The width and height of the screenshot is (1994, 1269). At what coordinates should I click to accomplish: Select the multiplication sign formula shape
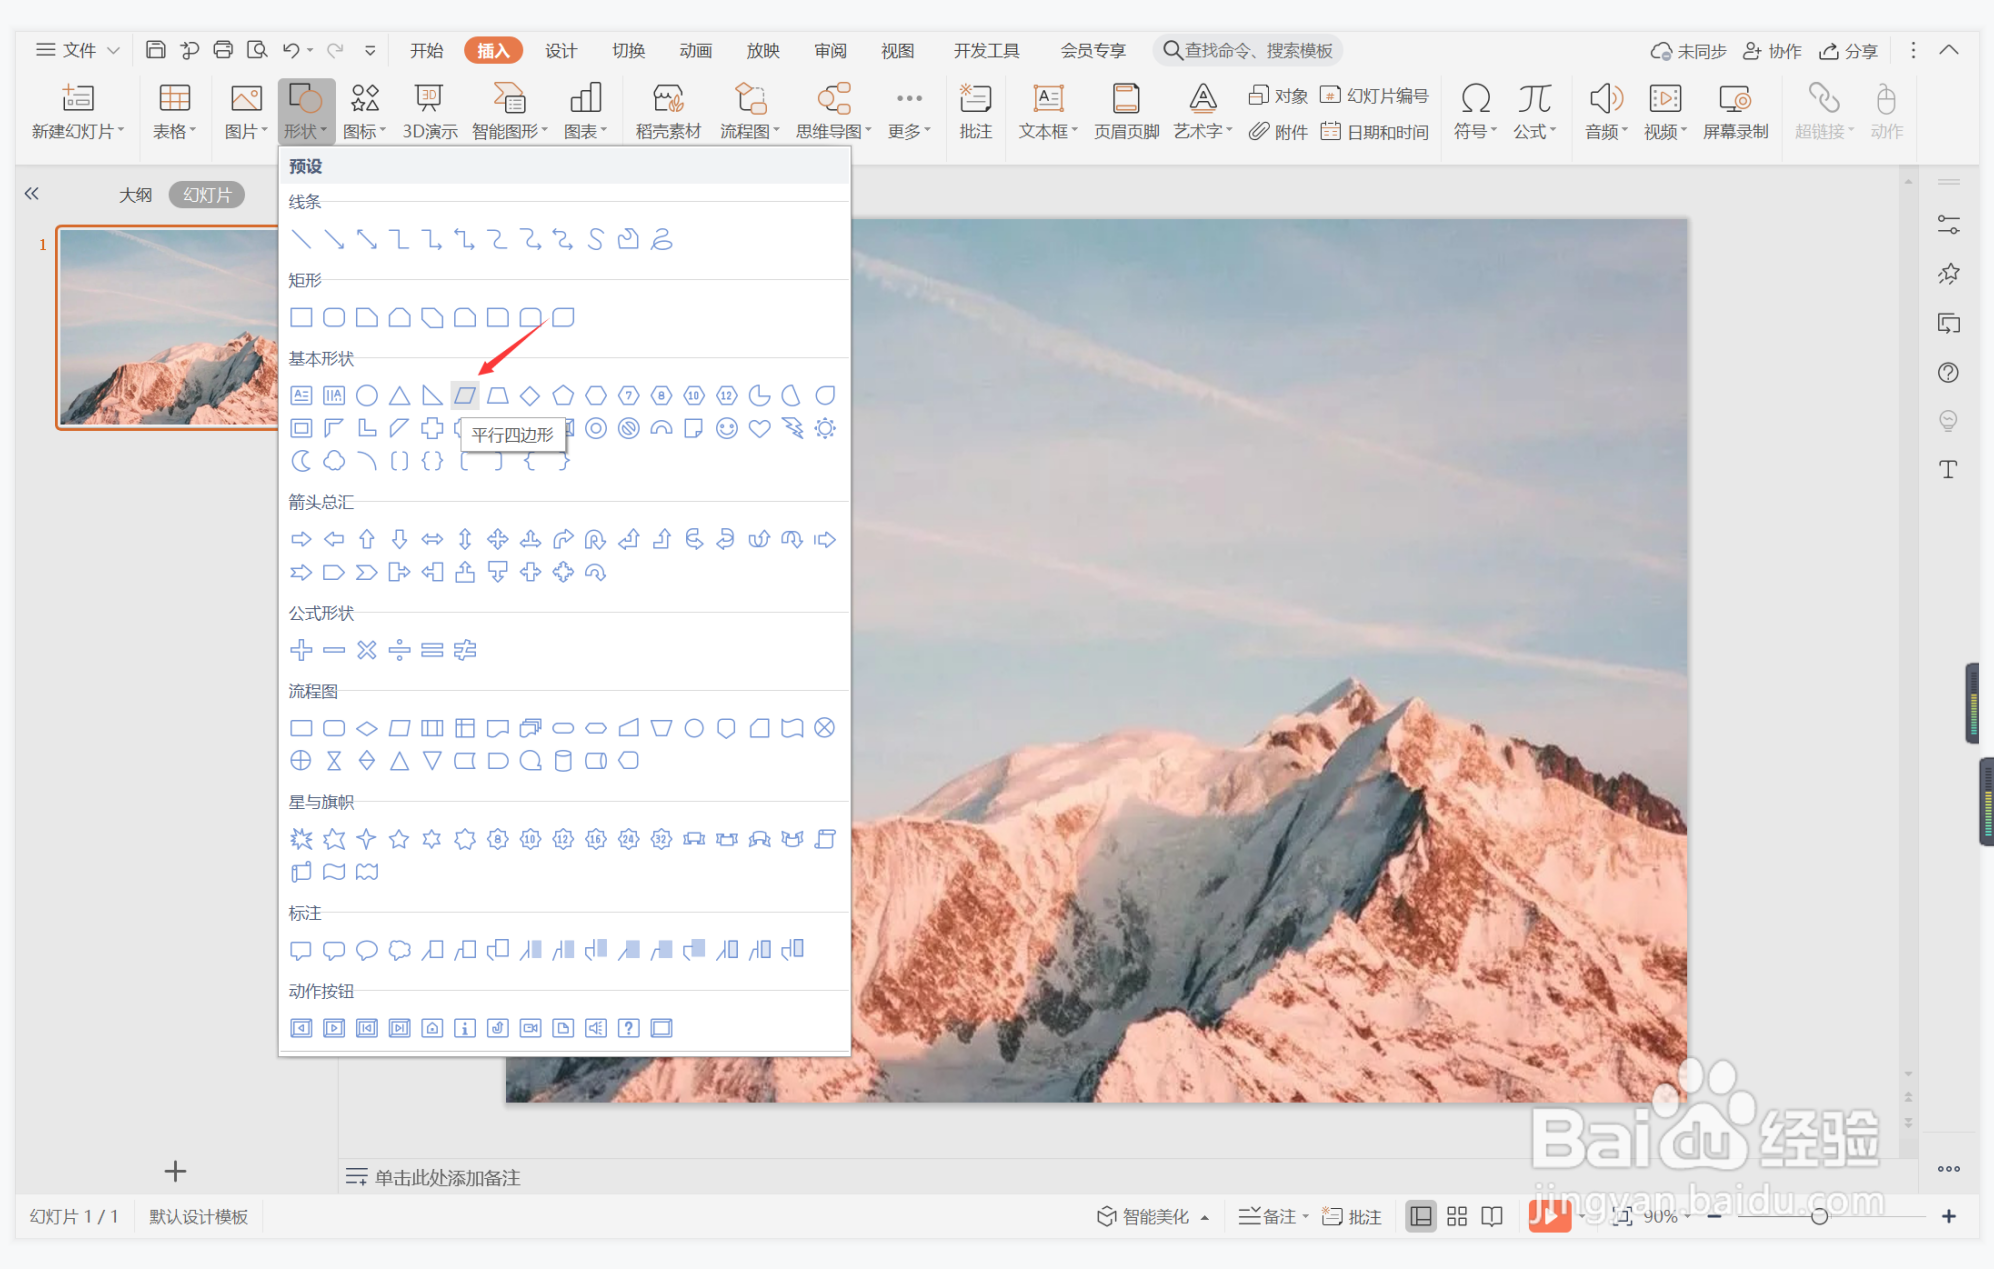367,651
